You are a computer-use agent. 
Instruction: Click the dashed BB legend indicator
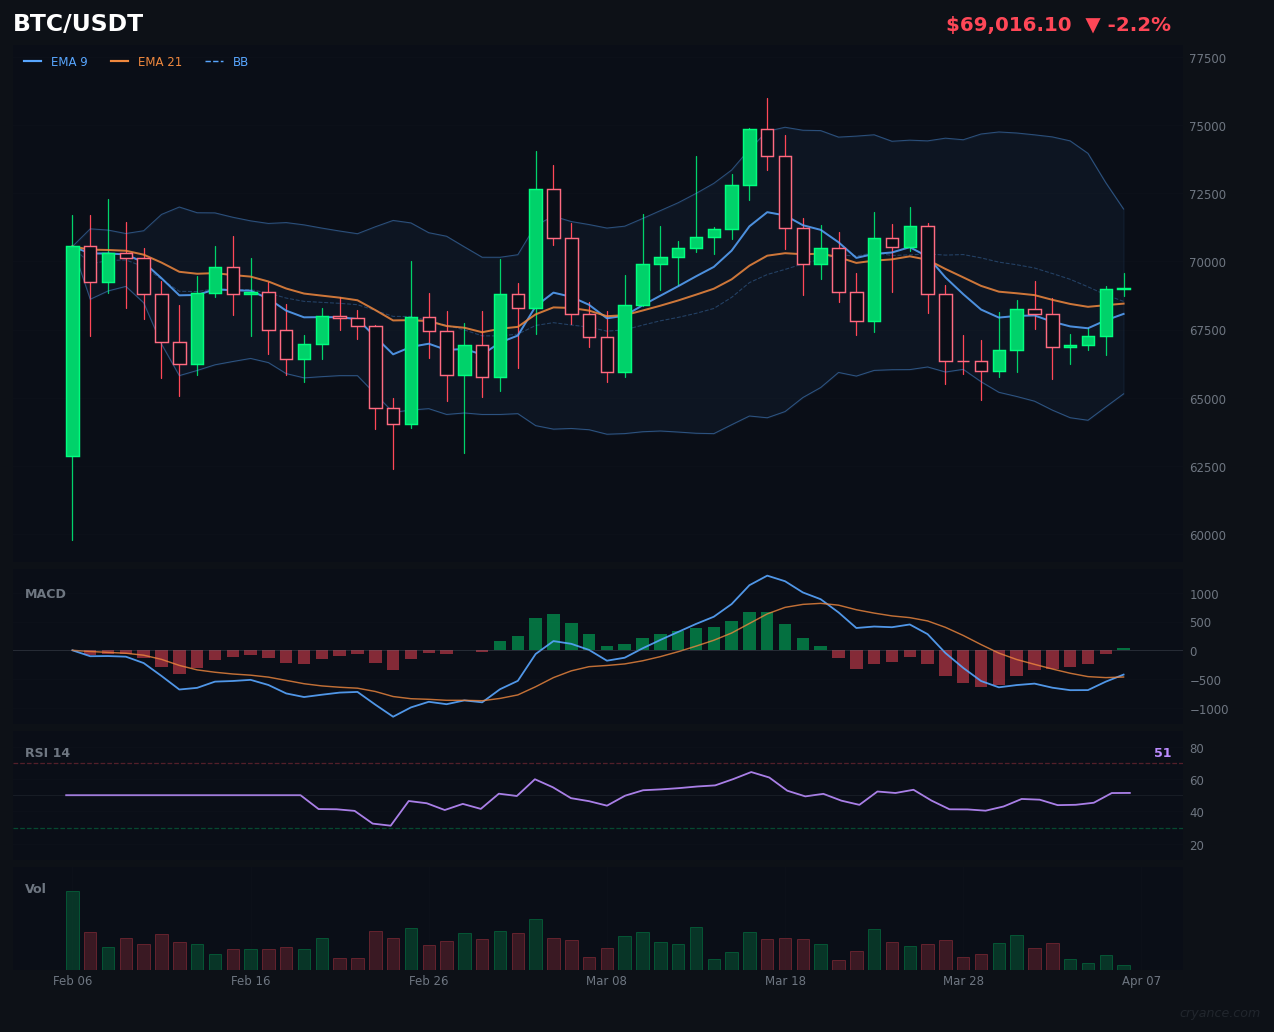click(213, 61)
